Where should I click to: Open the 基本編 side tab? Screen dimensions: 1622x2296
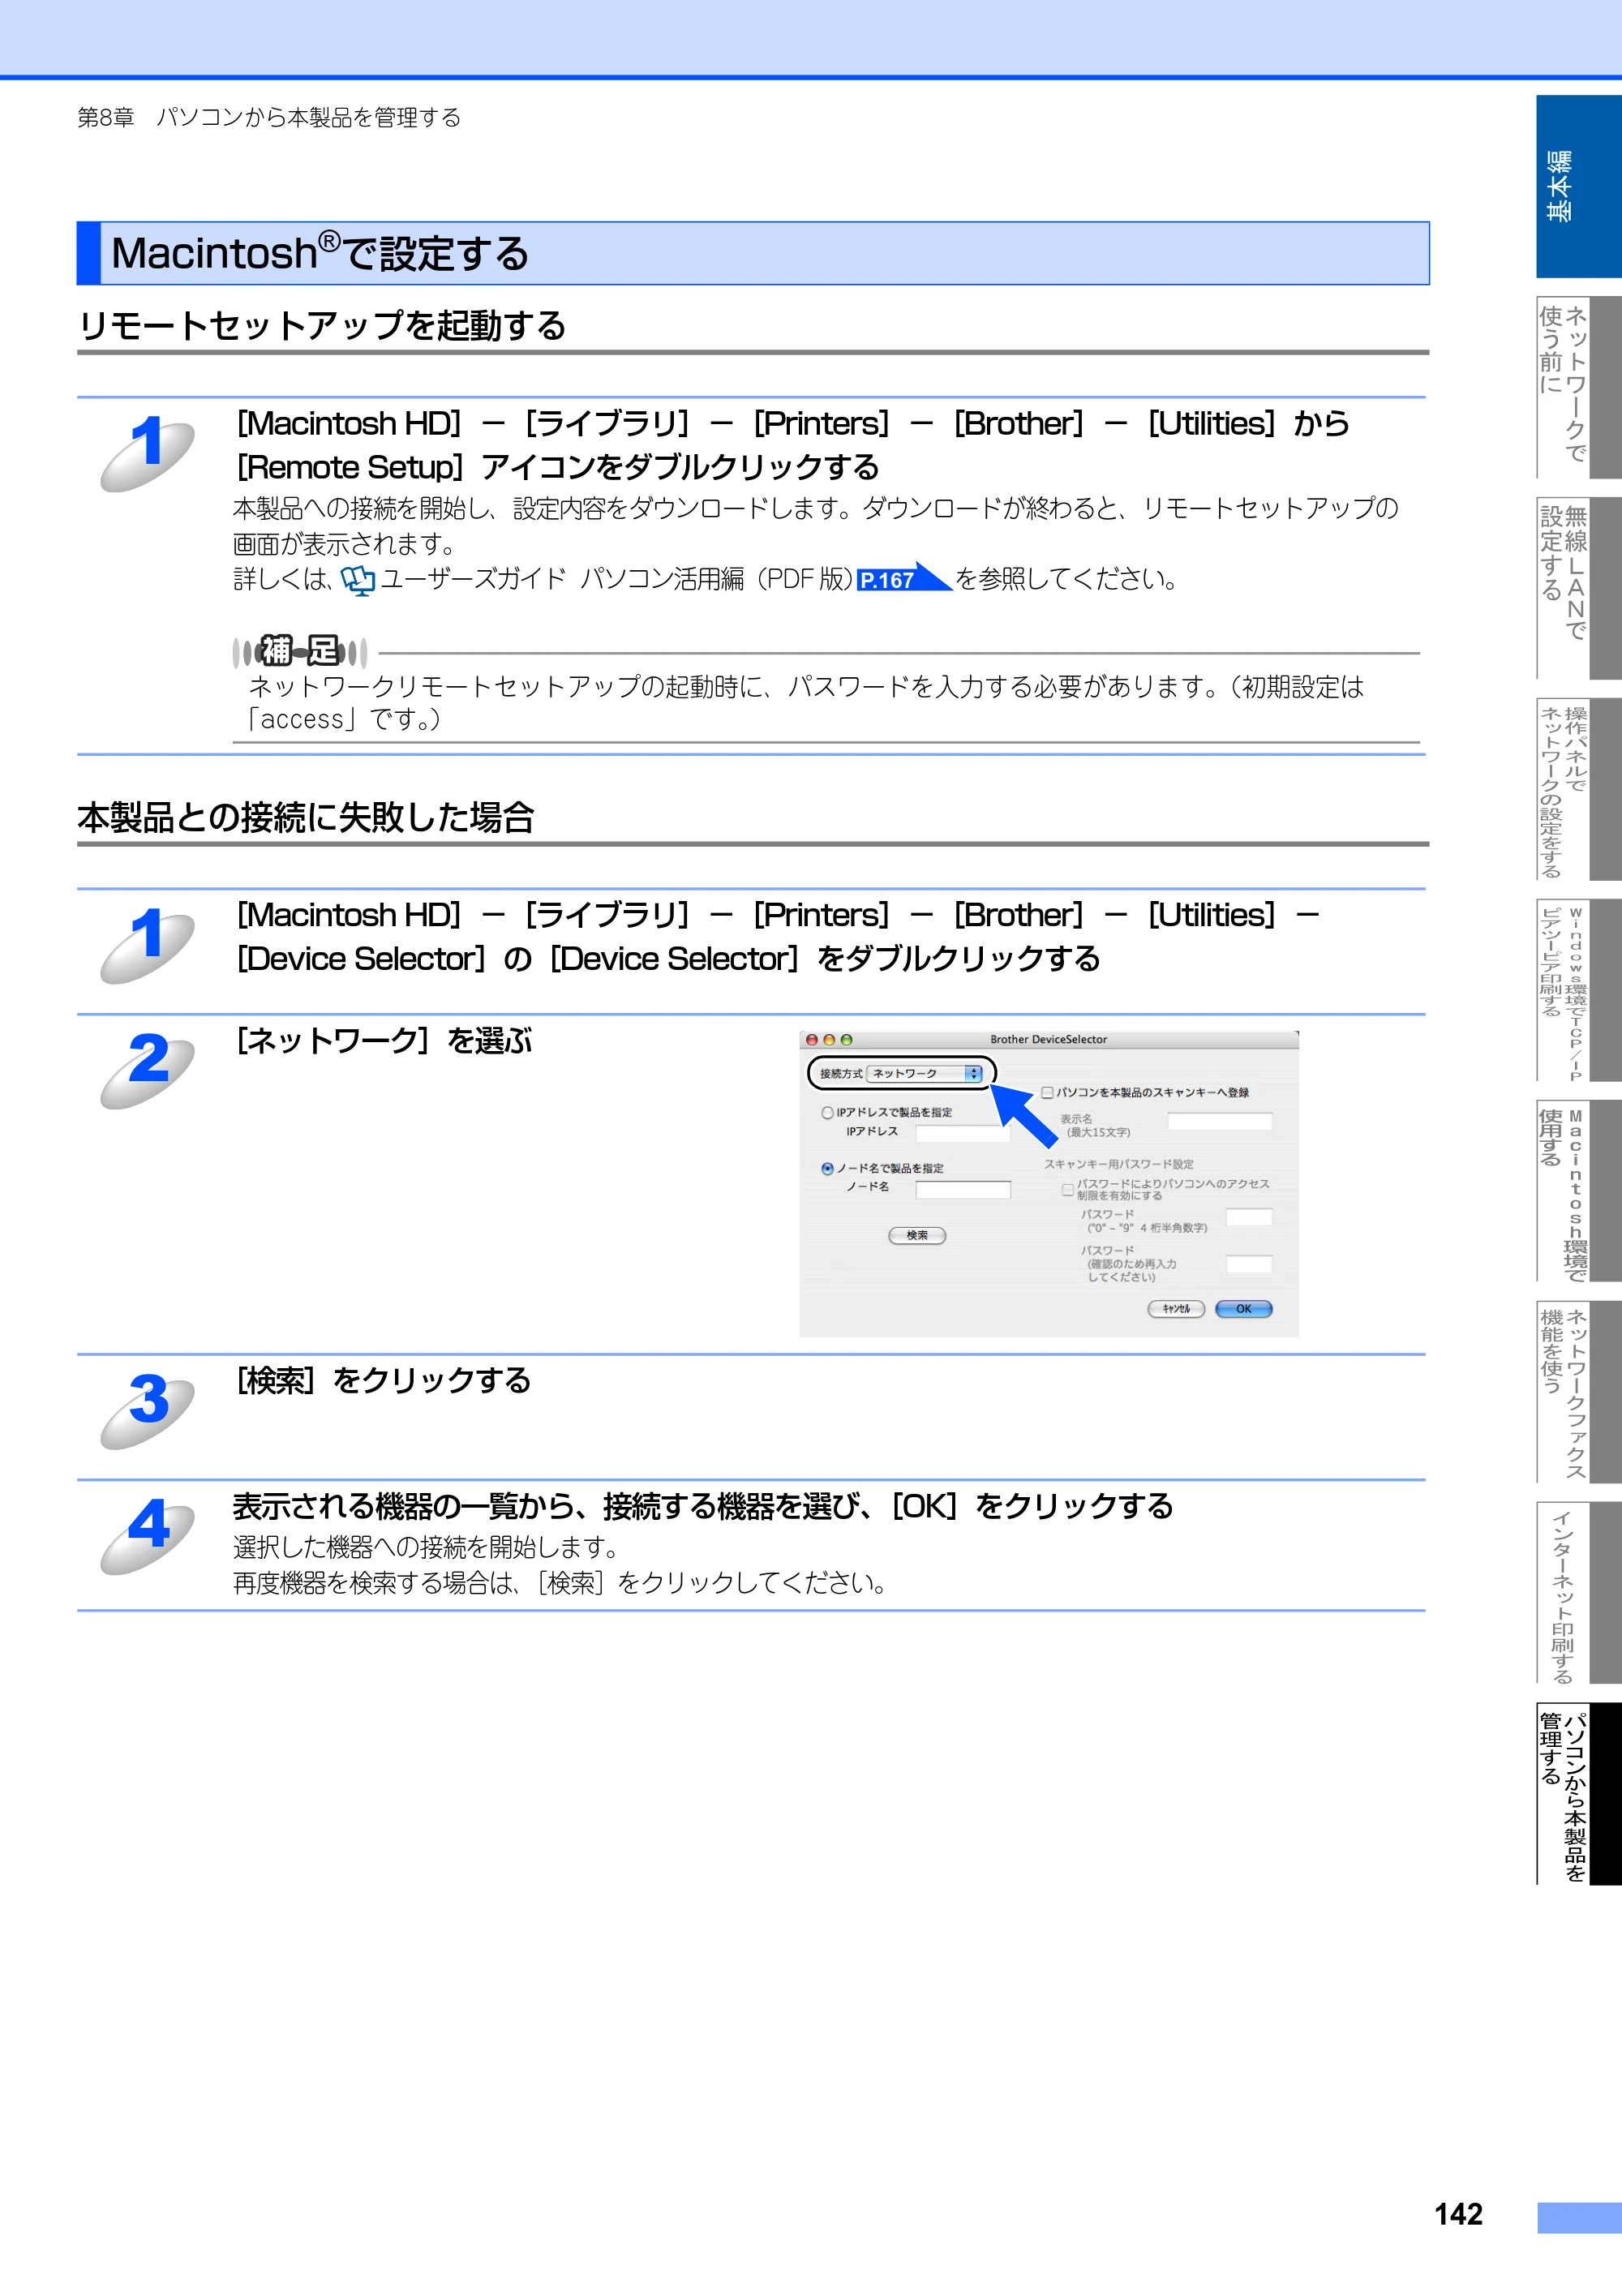1578,186
